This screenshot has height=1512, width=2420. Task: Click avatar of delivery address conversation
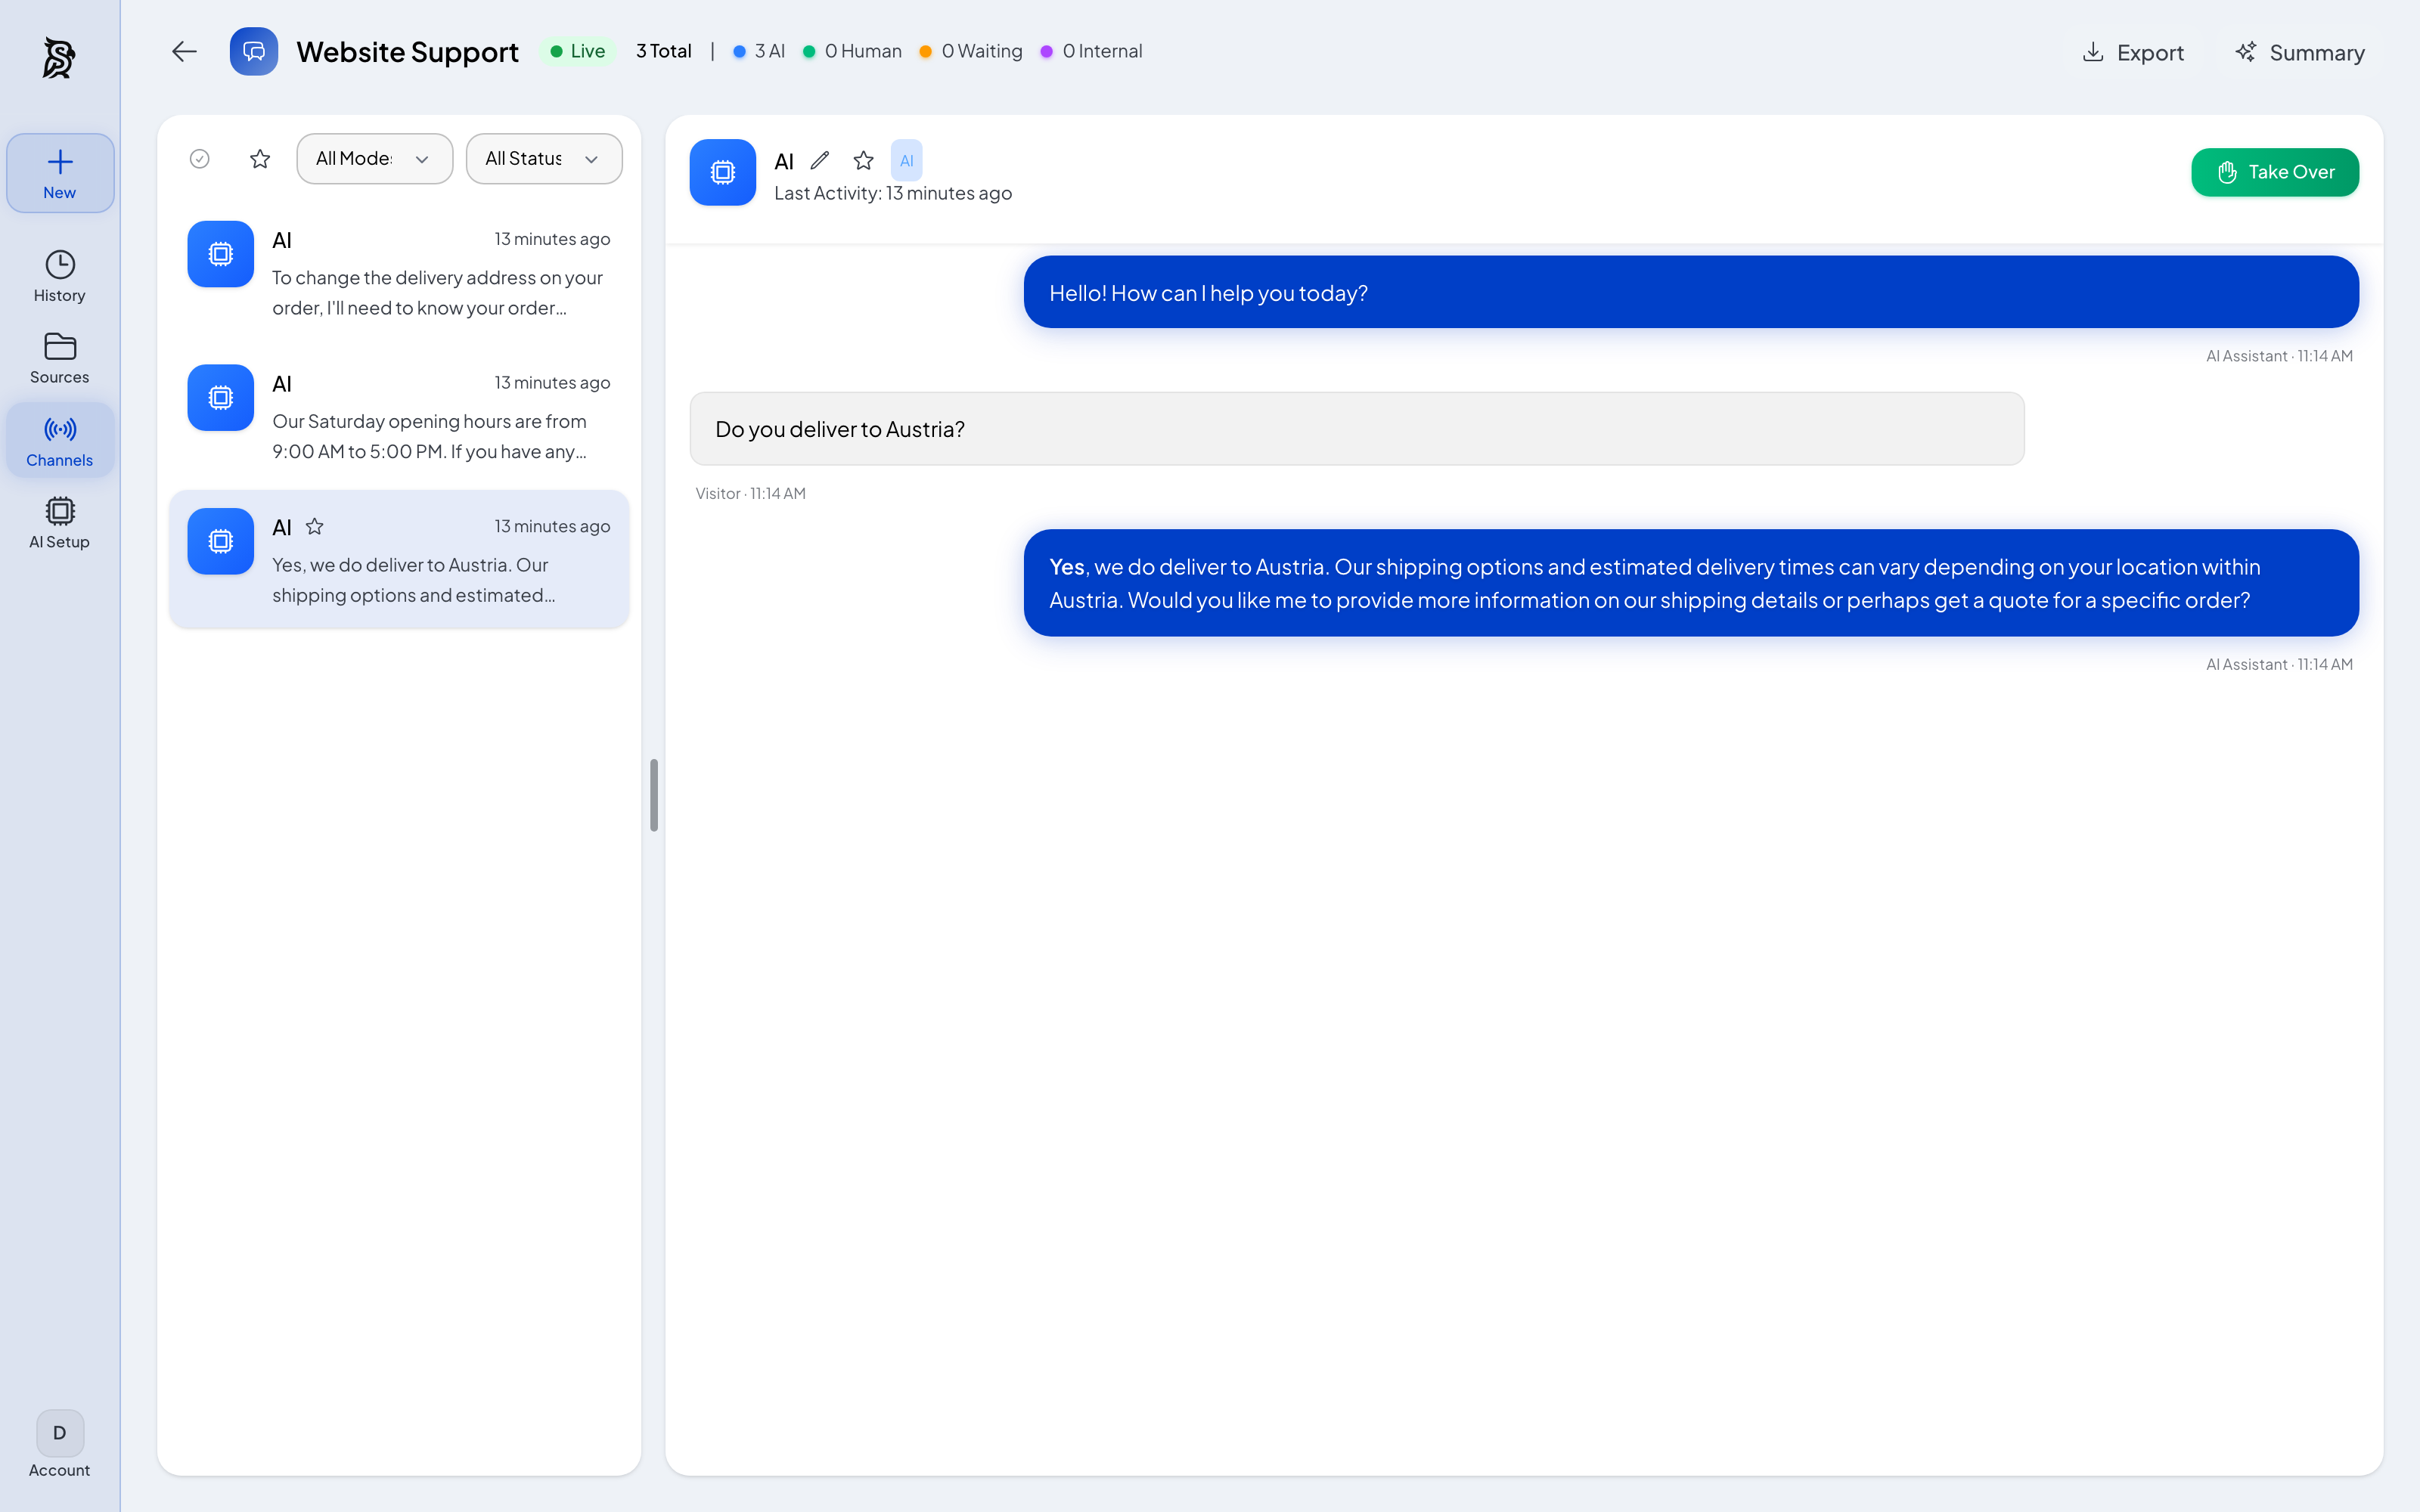[x=221, y=254]
